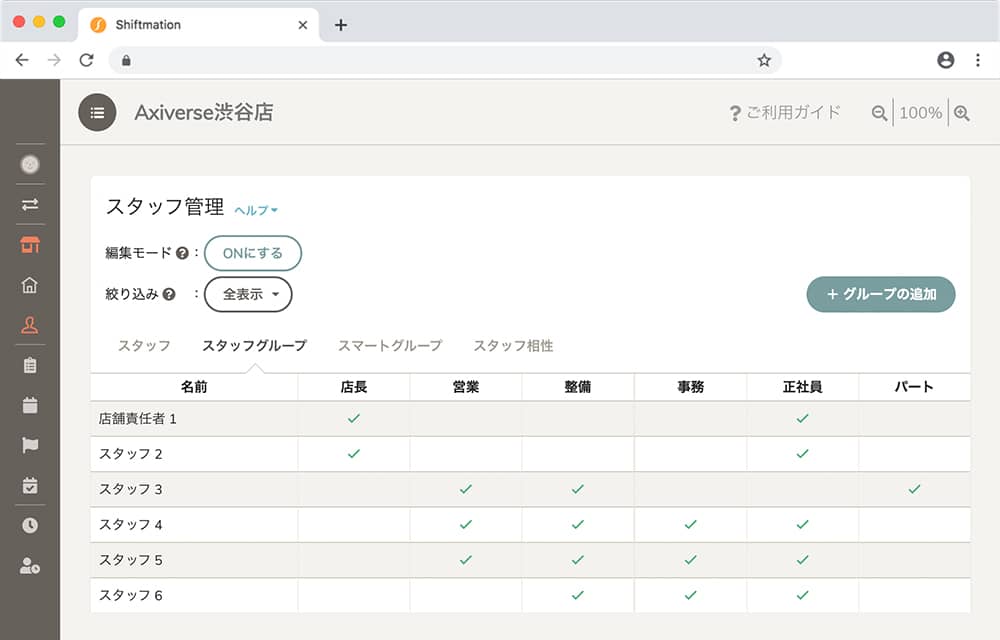Close the Shiftmation browser tab
The width and height of the screenshot is (1000, 640).
point(303,25)
